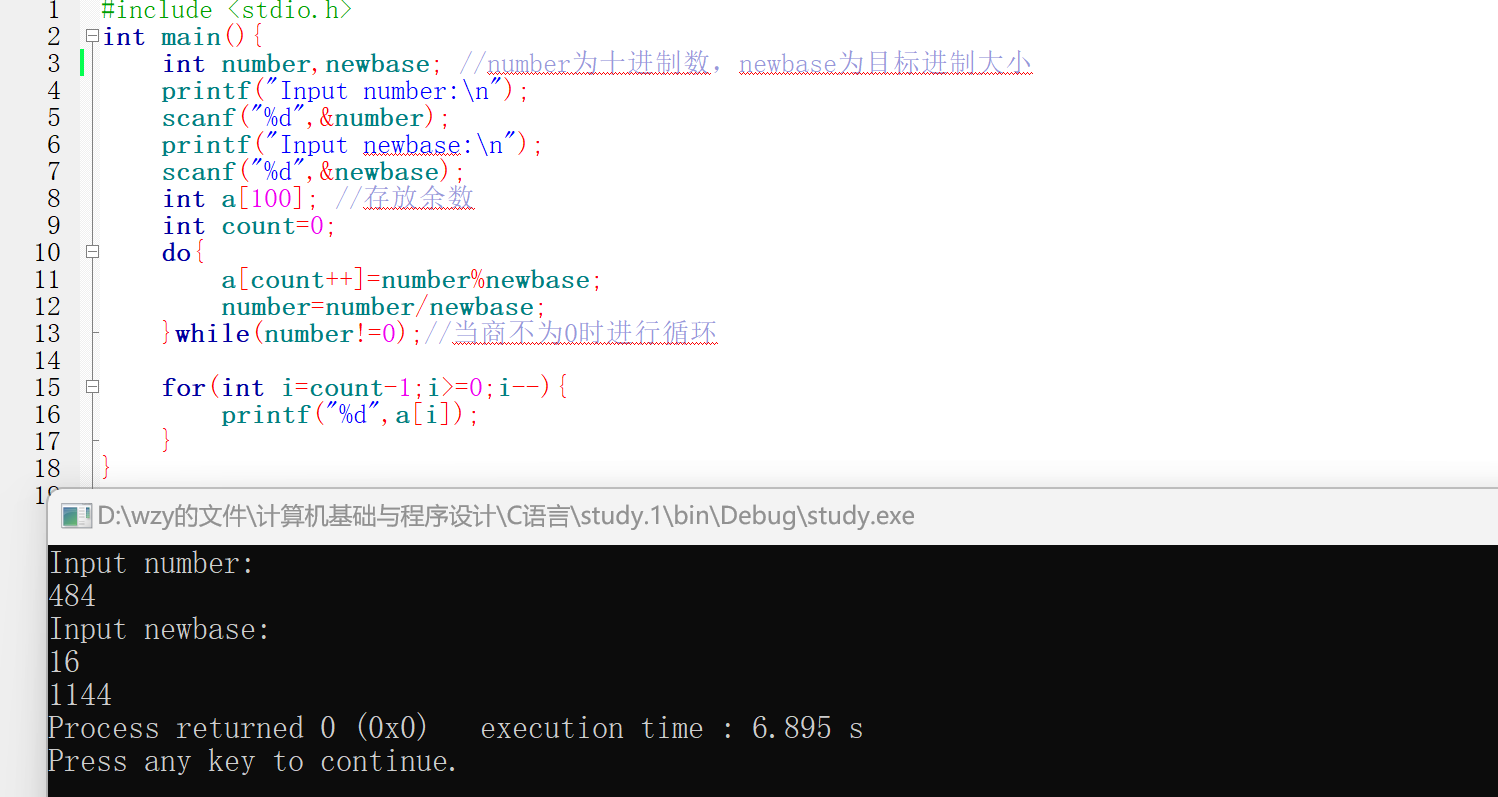Click the 'int count=0;' statement
This screenshot has height=797, width=1498.
click(x=249, y=227)
